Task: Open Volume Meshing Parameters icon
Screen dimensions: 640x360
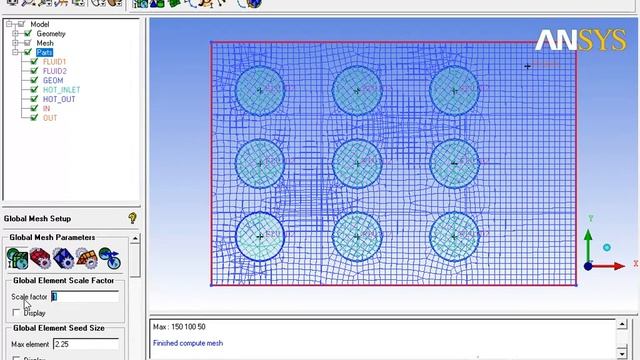Action: 63,258
